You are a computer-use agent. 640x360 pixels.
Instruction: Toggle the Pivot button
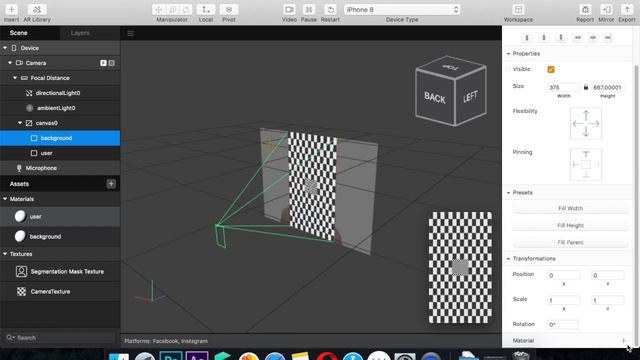tap(229, 9)
